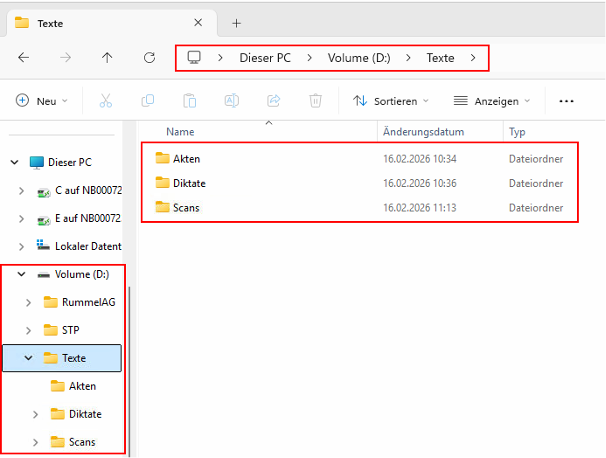Expand the STP folder node
606x458 pixels.
[28, 330]
